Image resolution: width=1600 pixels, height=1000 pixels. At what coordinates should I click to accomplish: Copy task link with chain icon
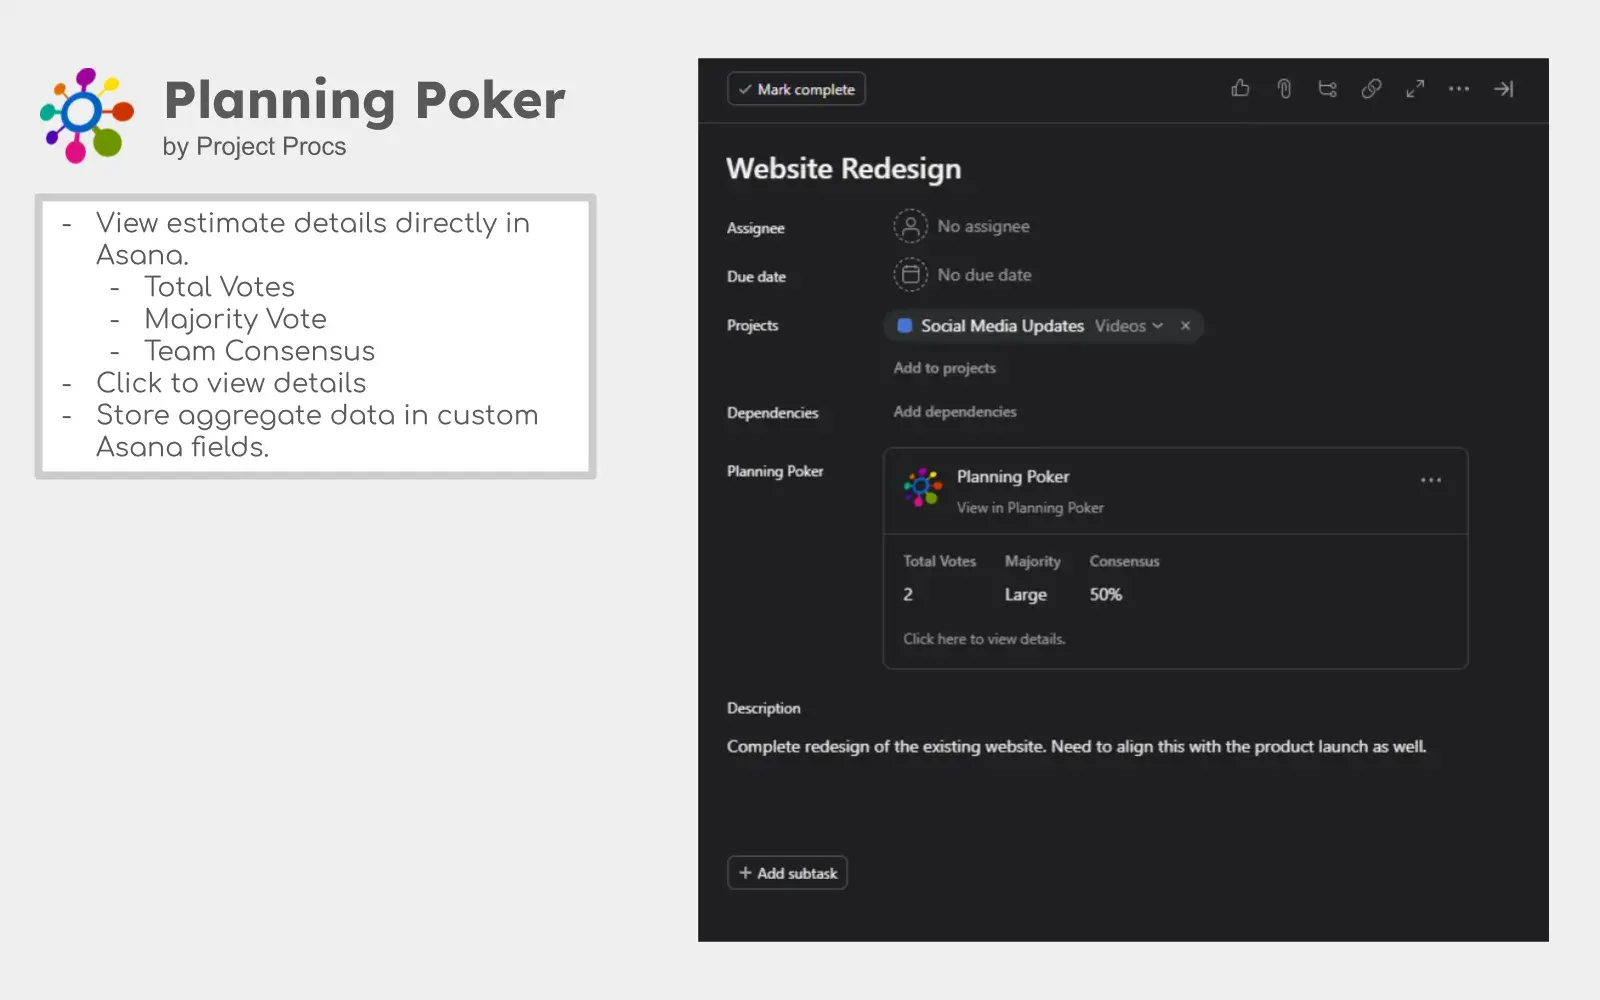point(1371,89)
